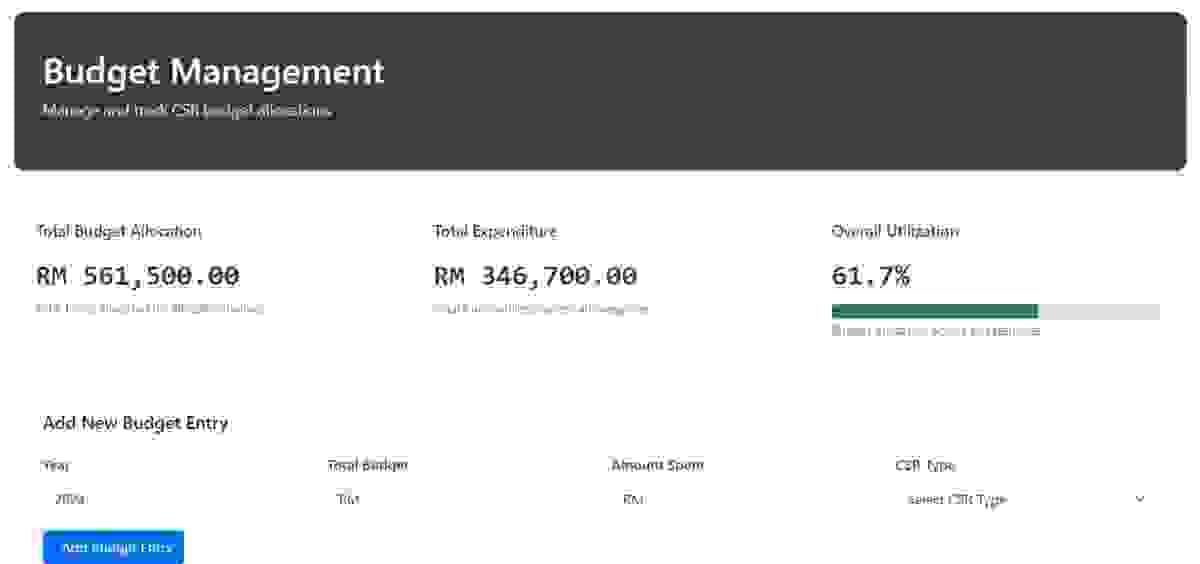Screen dimensions: 1200x564
Task: Focus the Year input field
Action: 176,499
